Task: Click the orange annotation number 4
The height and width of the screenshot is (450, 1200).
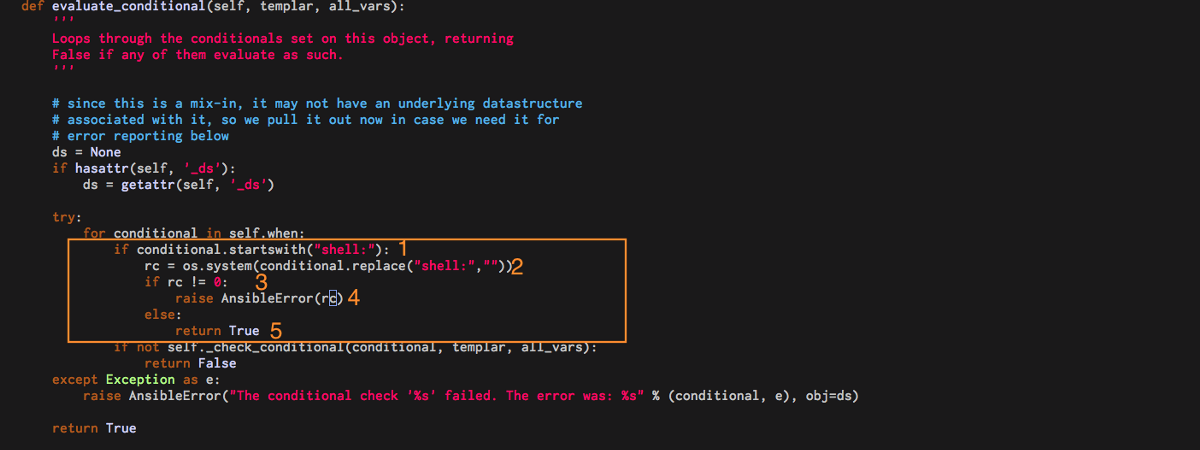Action: pos(353,298)
